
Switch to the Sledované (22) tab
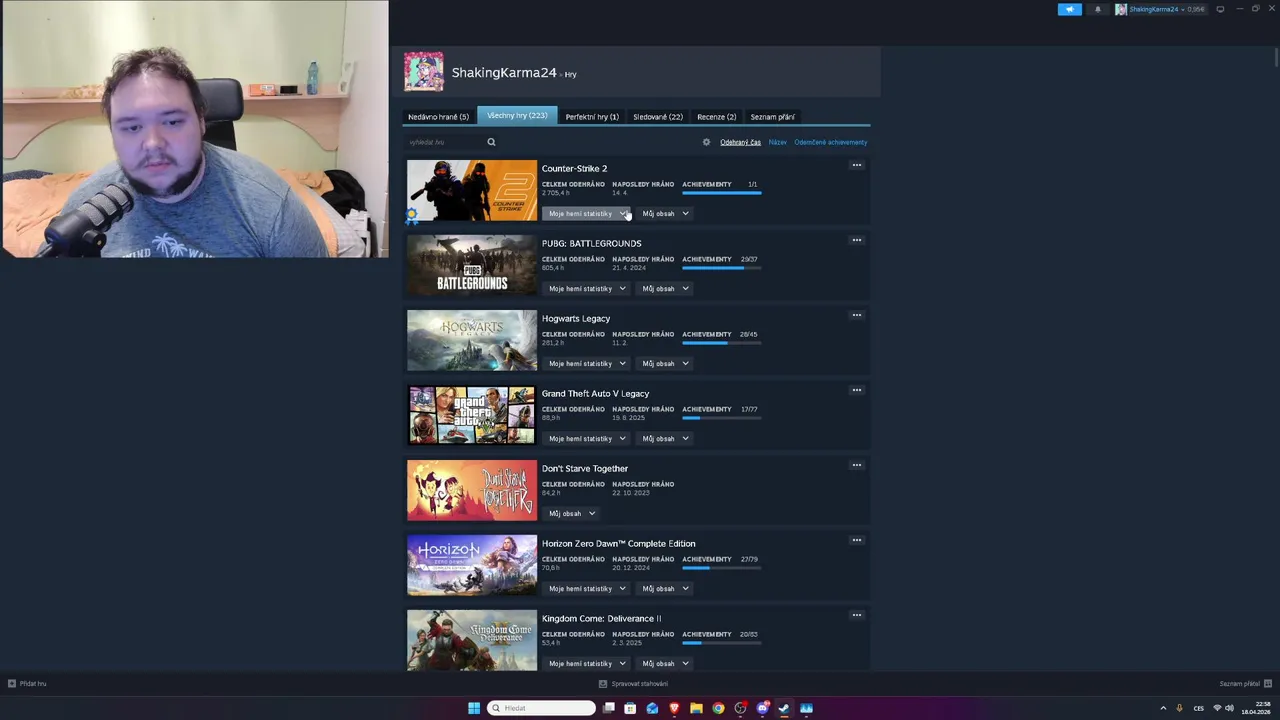coord(658,117)
